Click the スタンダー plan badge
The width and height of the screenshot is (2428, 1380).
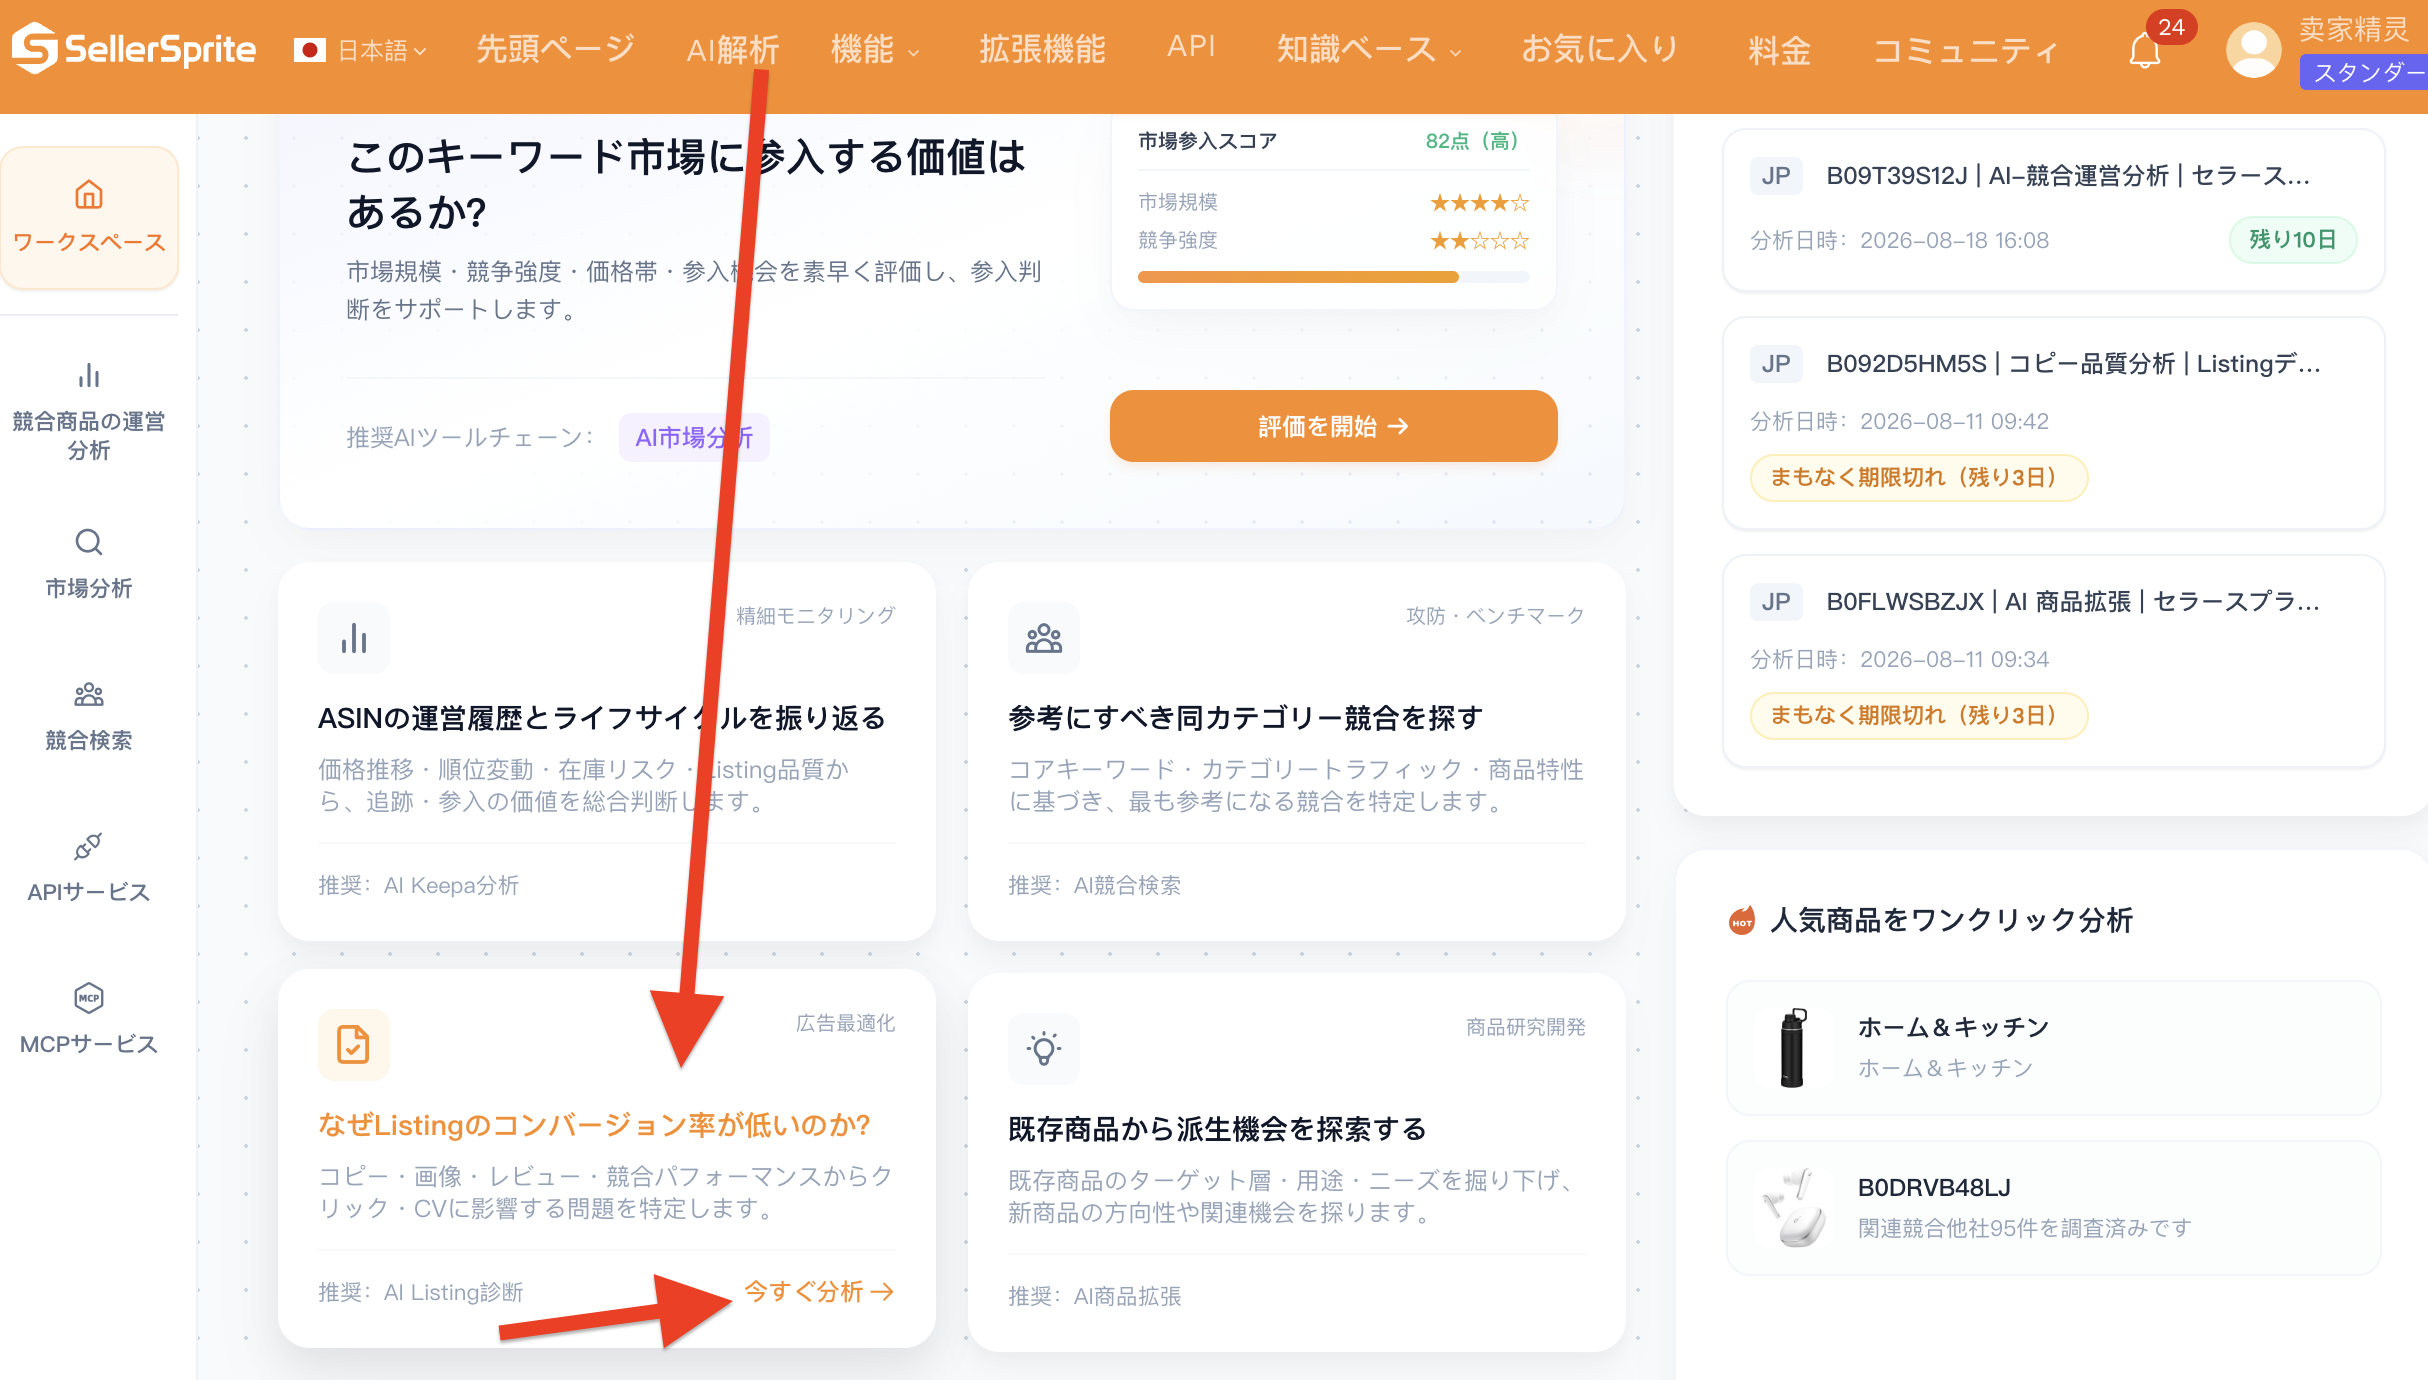pyautogui.click(x=2364, y=72)
